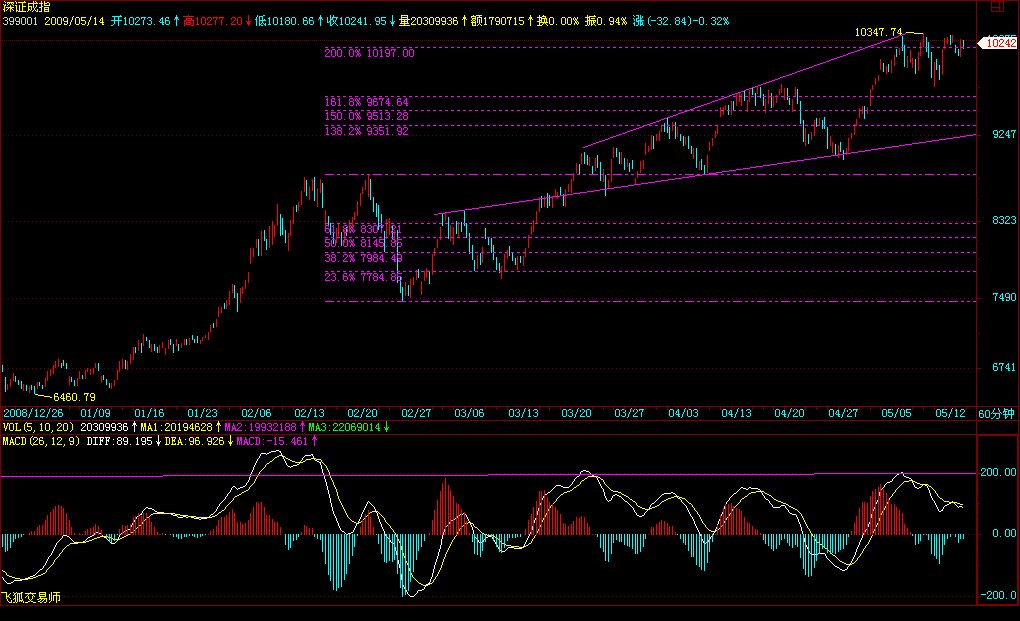Click the 飞狐交易师 software label

coord(31,598)
